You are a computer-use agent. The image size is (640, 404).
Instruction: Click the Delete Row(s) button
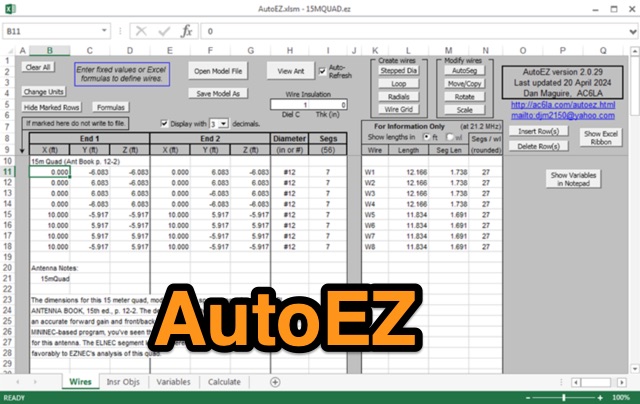click(x=538, y=146)
